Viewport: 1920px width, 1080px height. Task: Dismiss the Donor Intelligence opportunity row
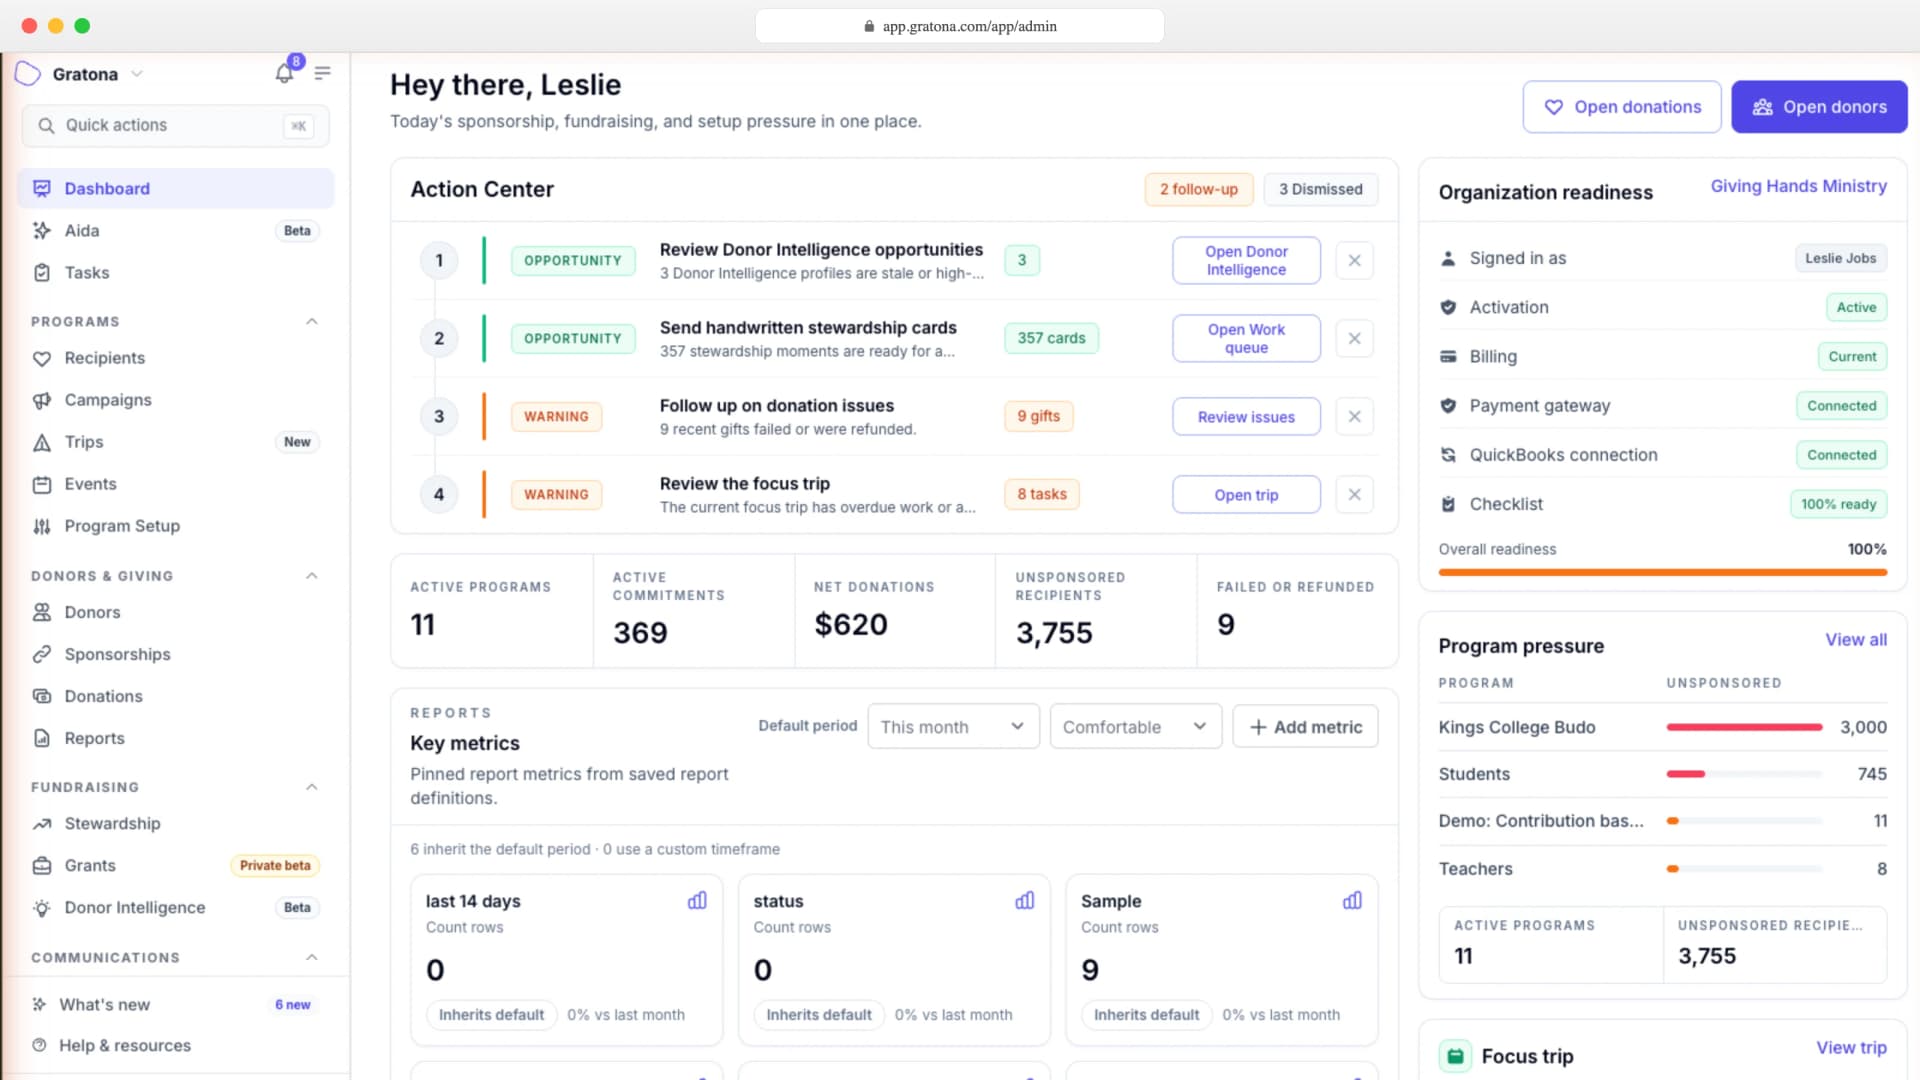point(1354,260)
